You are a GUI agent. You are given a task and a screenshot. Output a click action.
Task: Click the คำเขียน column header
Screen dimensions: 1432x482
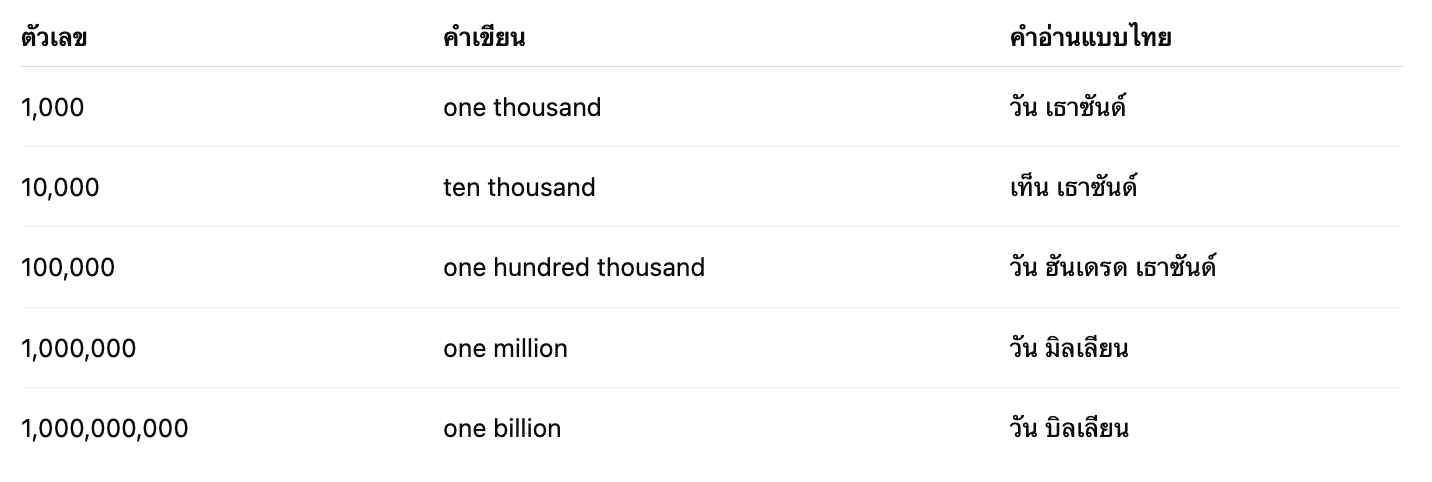point(484,38)
